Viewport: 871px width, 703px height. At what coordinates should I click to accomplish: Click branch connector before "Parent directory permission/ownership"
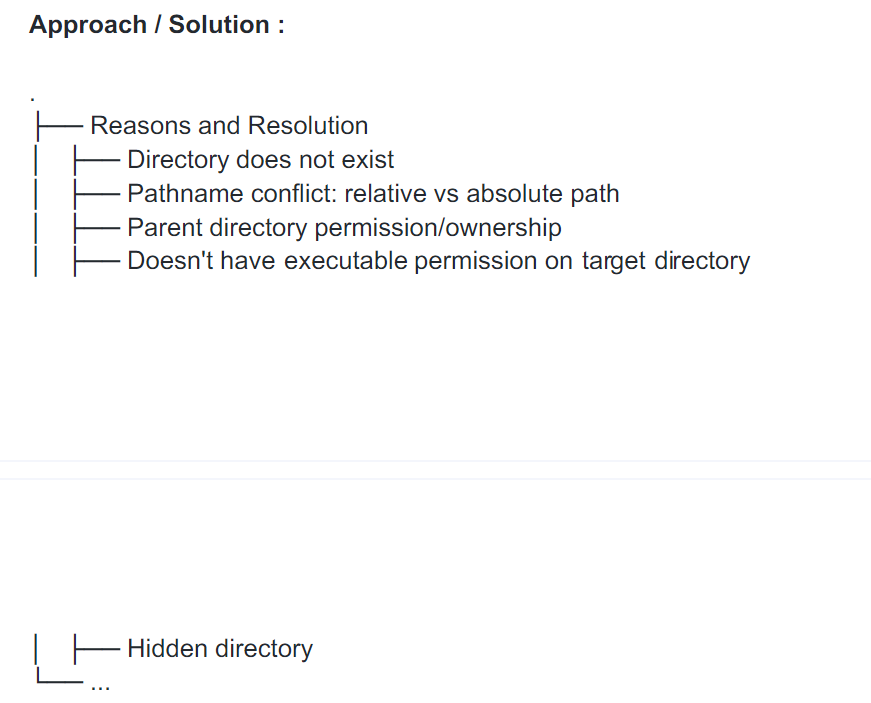coord(97,228)
